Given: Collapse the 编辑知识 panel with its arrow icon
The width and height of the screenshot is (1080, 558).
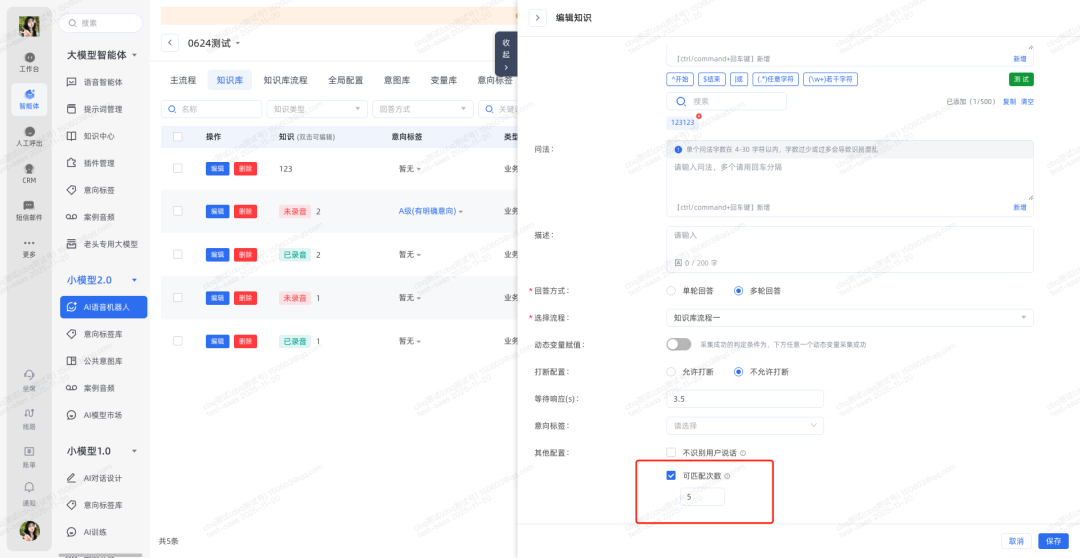Looking at the screenshot, I should pyautogui.click(x=538, y=17).
